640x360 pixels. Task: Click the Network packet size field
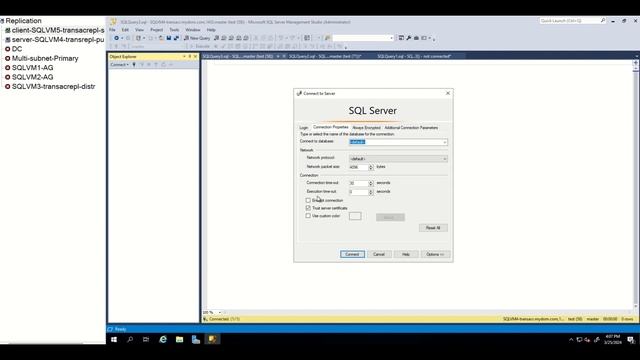click(x=359, y=167)
